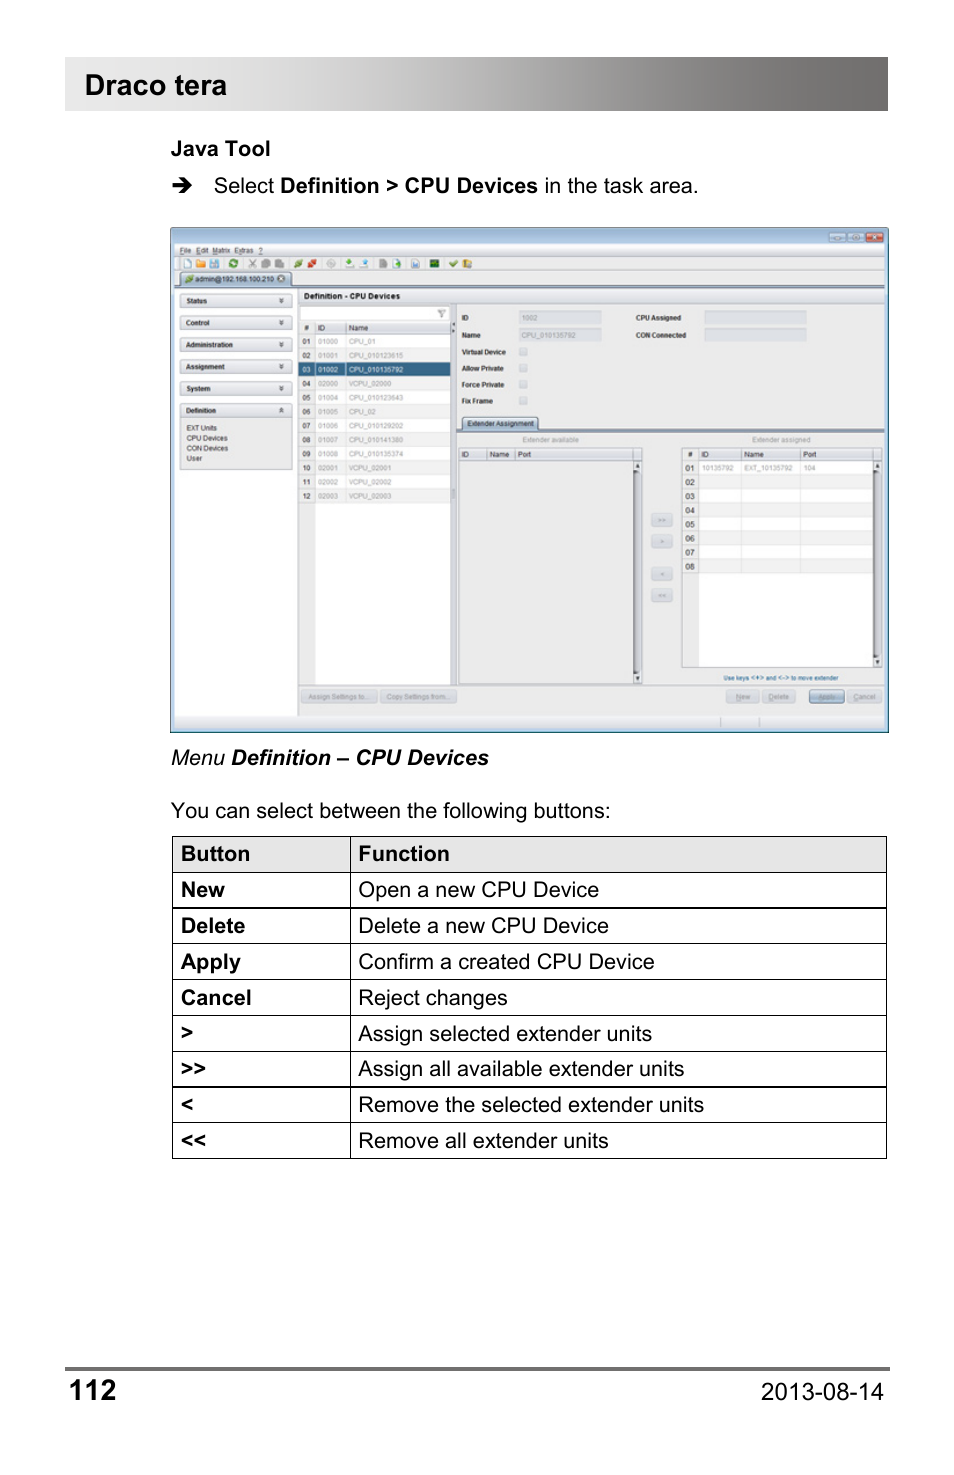Click the Name field showing CPU_010135792

click(560, 335)
